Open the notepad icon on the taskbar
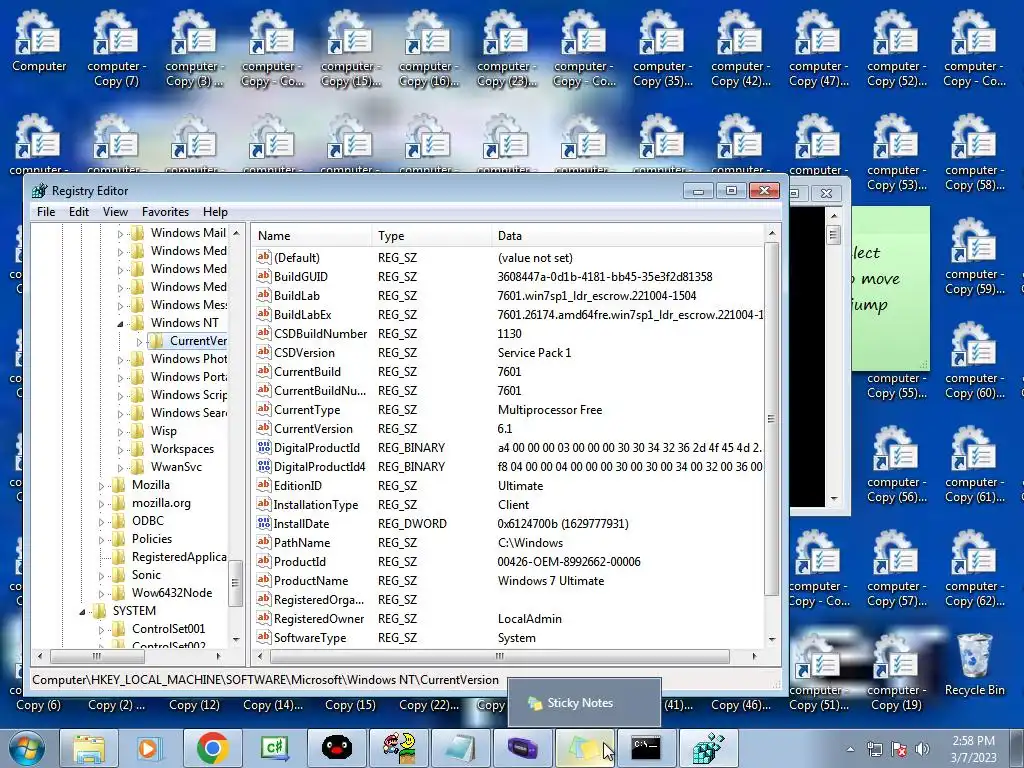 click(460, 748)
